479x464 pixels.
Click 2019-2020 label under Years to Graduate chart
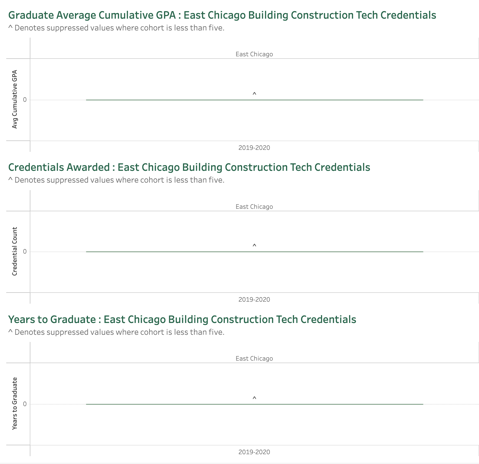point(254,452)
